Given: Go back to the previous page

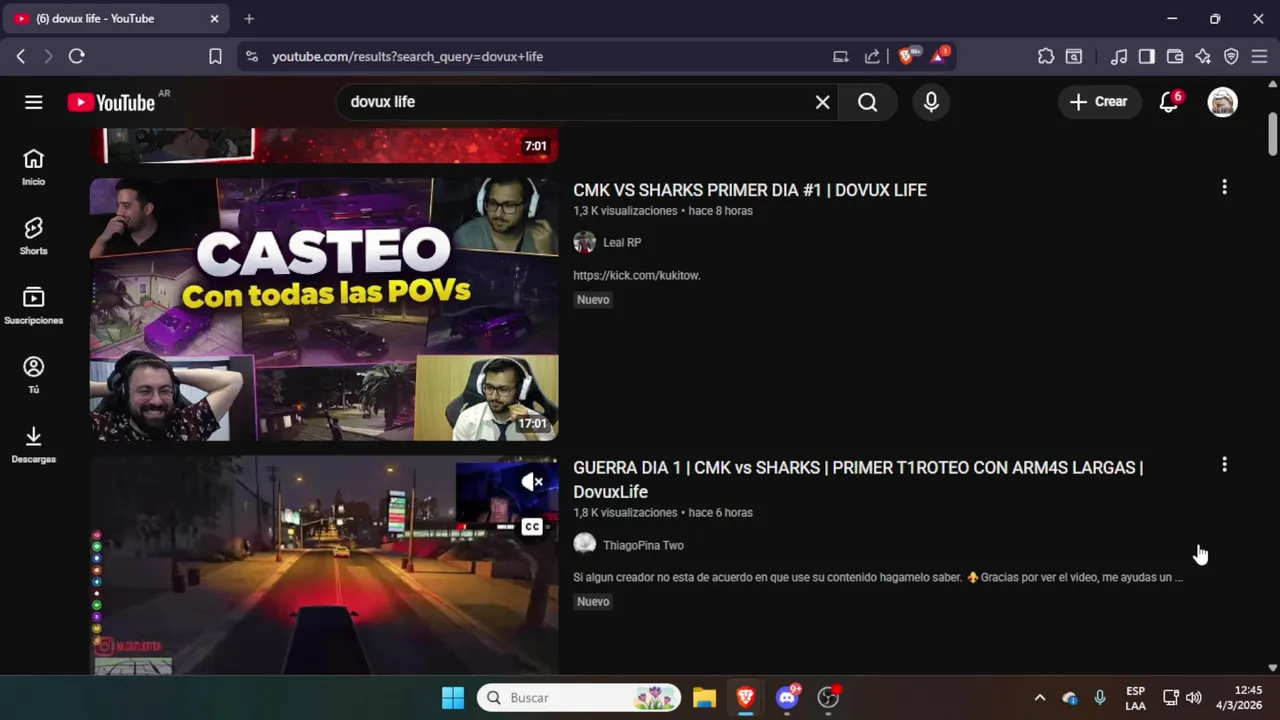Looking at the screenshot, I should pyautogui.click(x=21, y=57).
